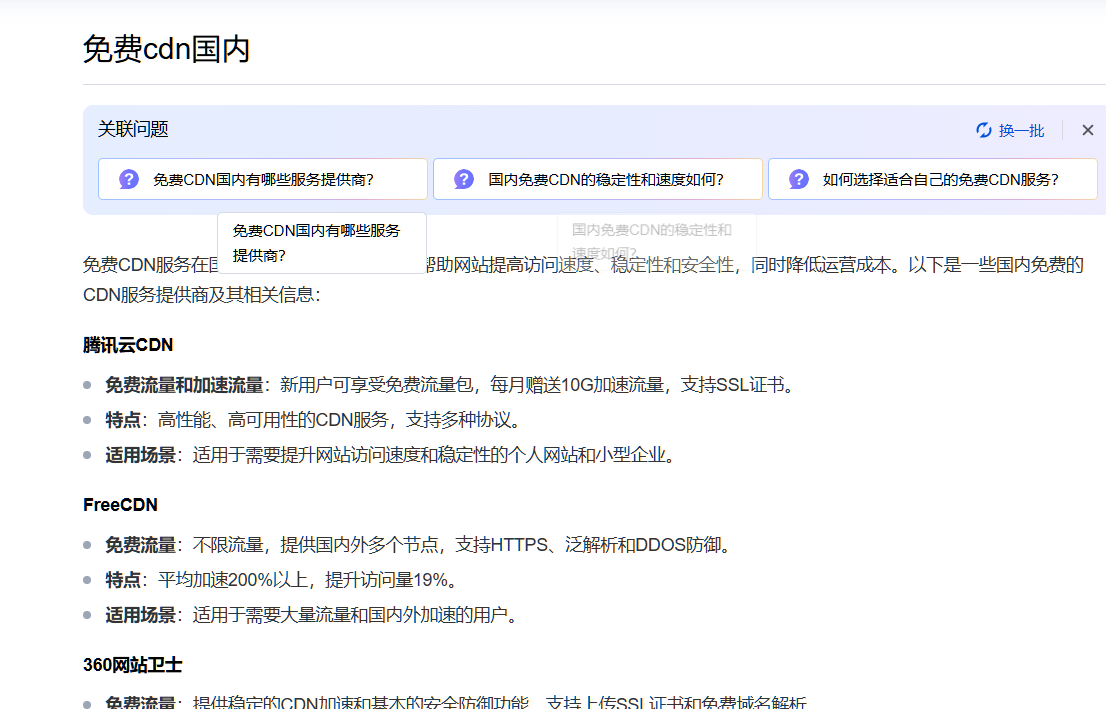Click bullet text 高性能、高可用性的CDN服务
This screenshot has height=709, width=1106.
tap(273, 420)
